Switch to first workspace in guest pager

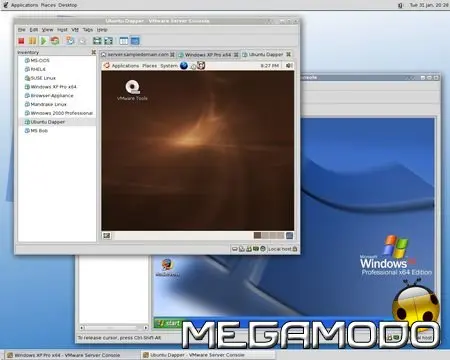257,236
